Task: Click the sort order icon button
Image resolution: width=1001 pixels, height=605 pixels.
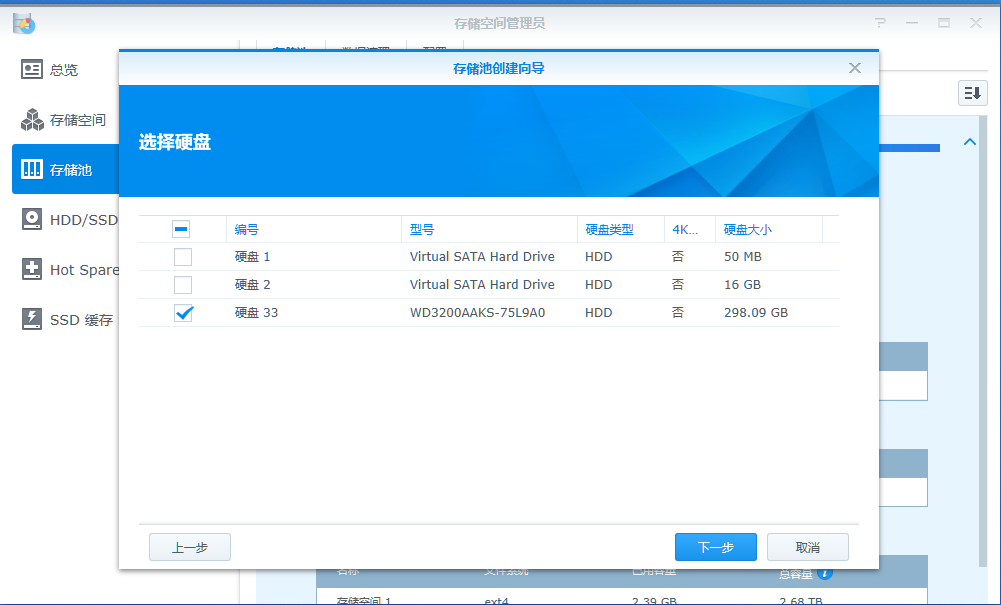Action: point(972,93)
